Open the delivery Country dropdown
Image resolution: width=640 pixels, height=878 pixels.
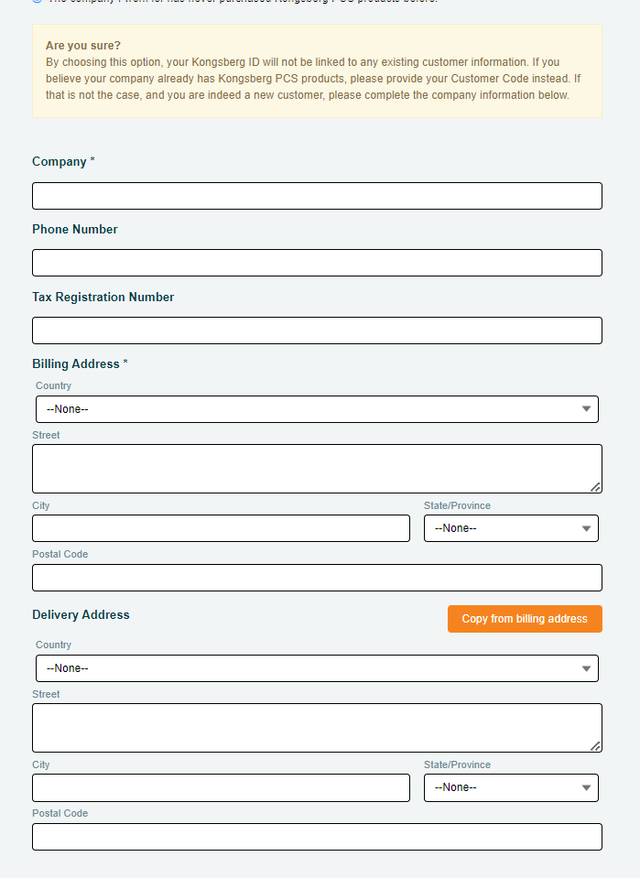[x=316, y=668]
